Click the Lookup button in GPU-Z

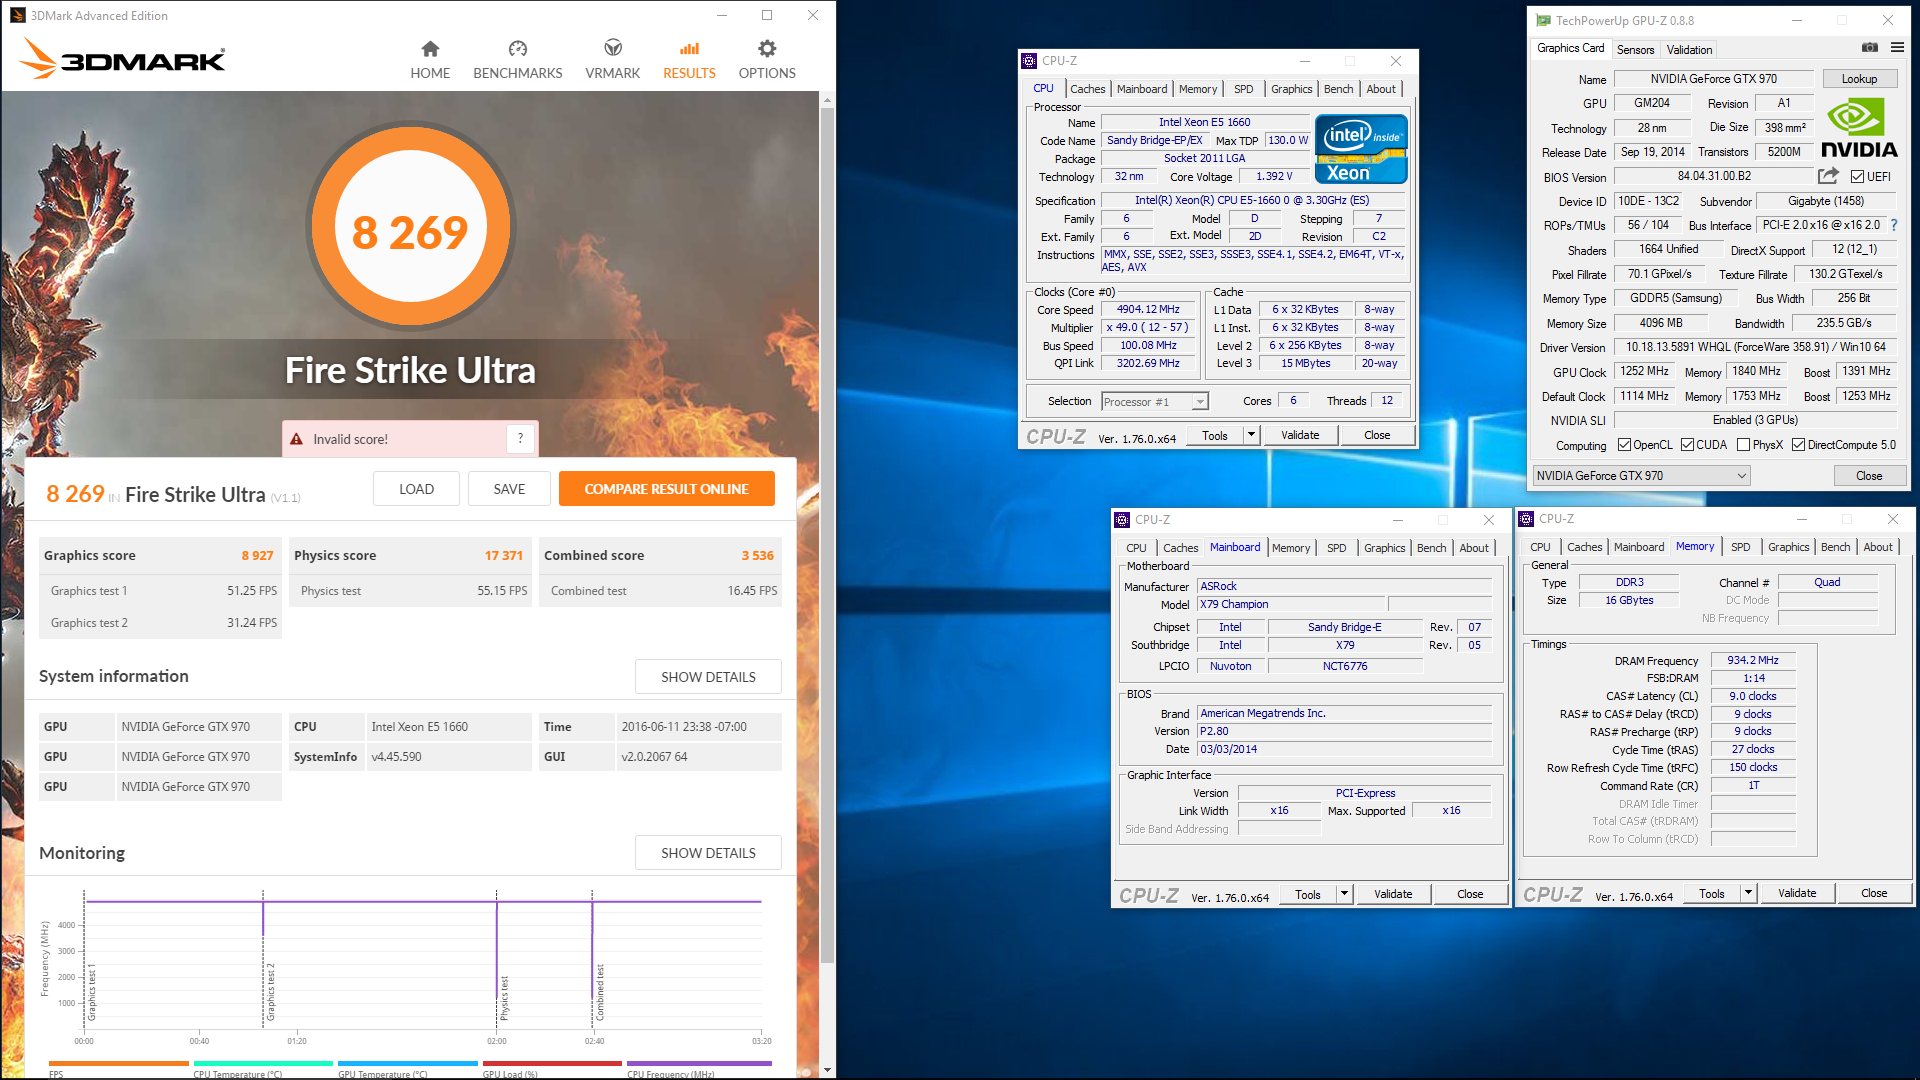tap(1859, 79)
